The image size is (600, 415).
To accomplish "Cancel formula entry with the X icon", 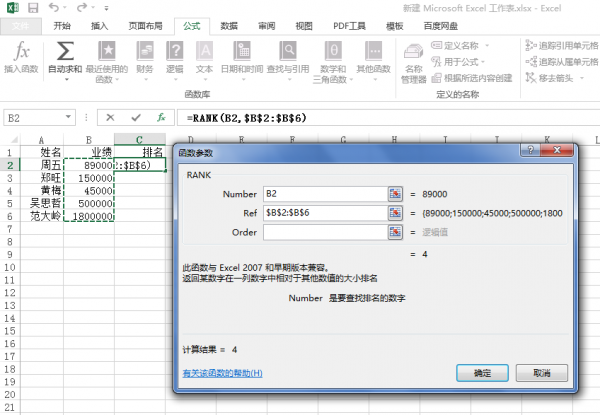I will coord(110,117).
